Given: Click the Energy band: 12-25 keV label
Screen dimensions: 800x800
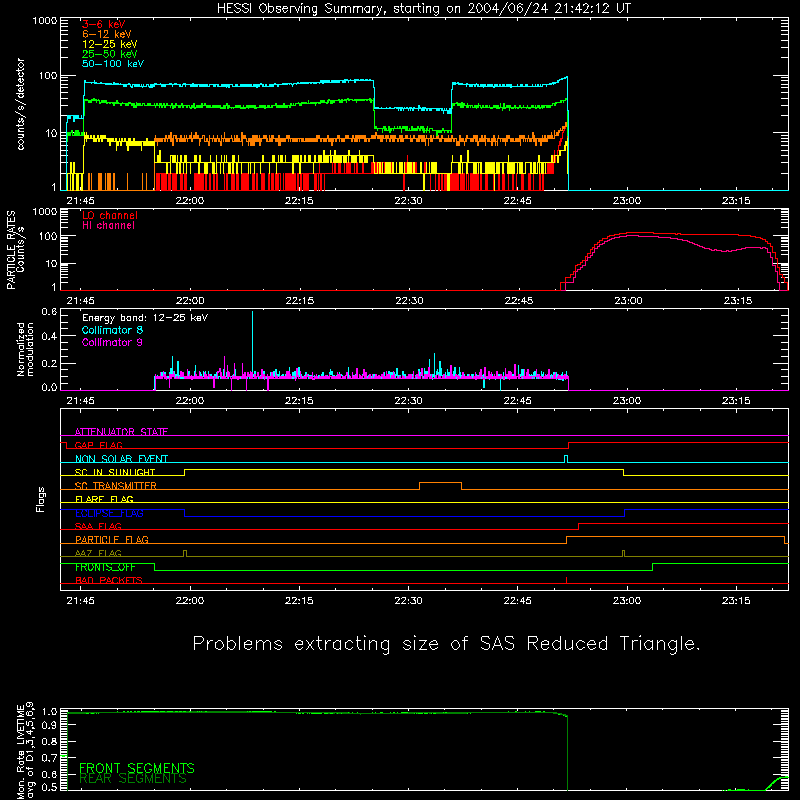Looking at the screenshot, I should [145, 318].
